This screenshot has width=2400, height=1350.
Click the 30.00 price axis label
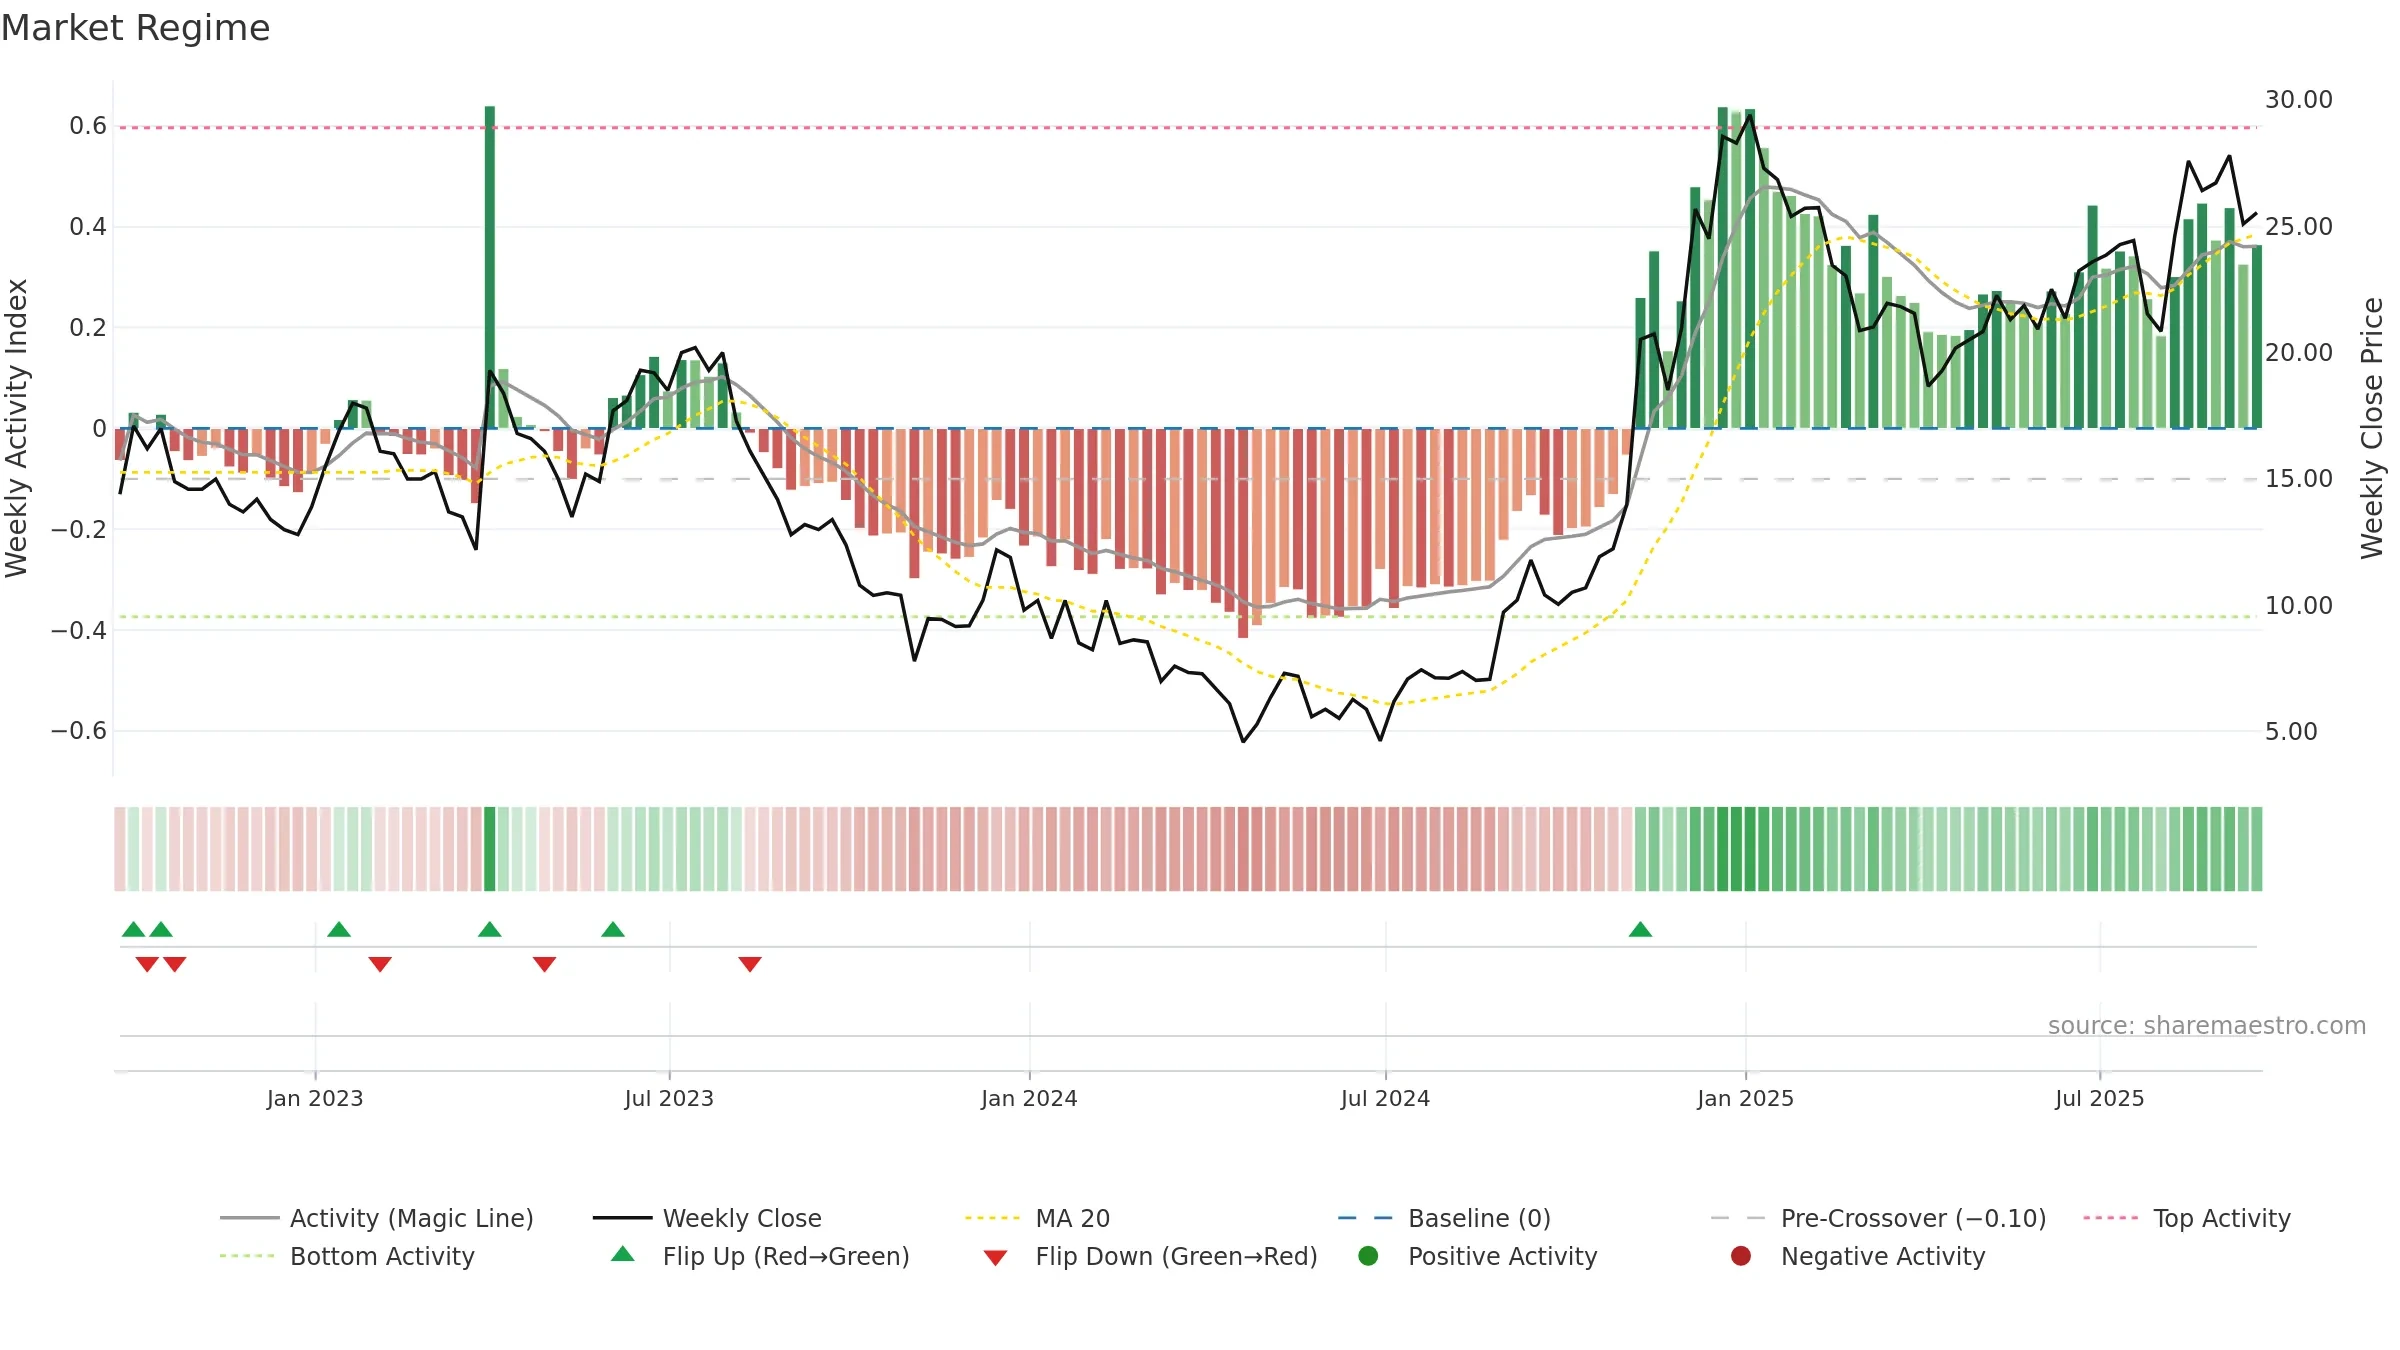click(2298, 100)
